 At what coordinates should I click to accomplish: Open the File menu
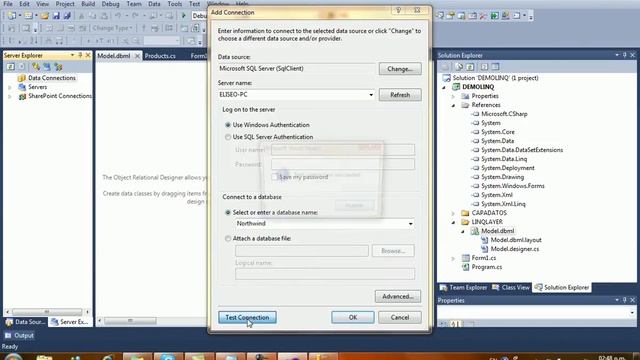8,4
